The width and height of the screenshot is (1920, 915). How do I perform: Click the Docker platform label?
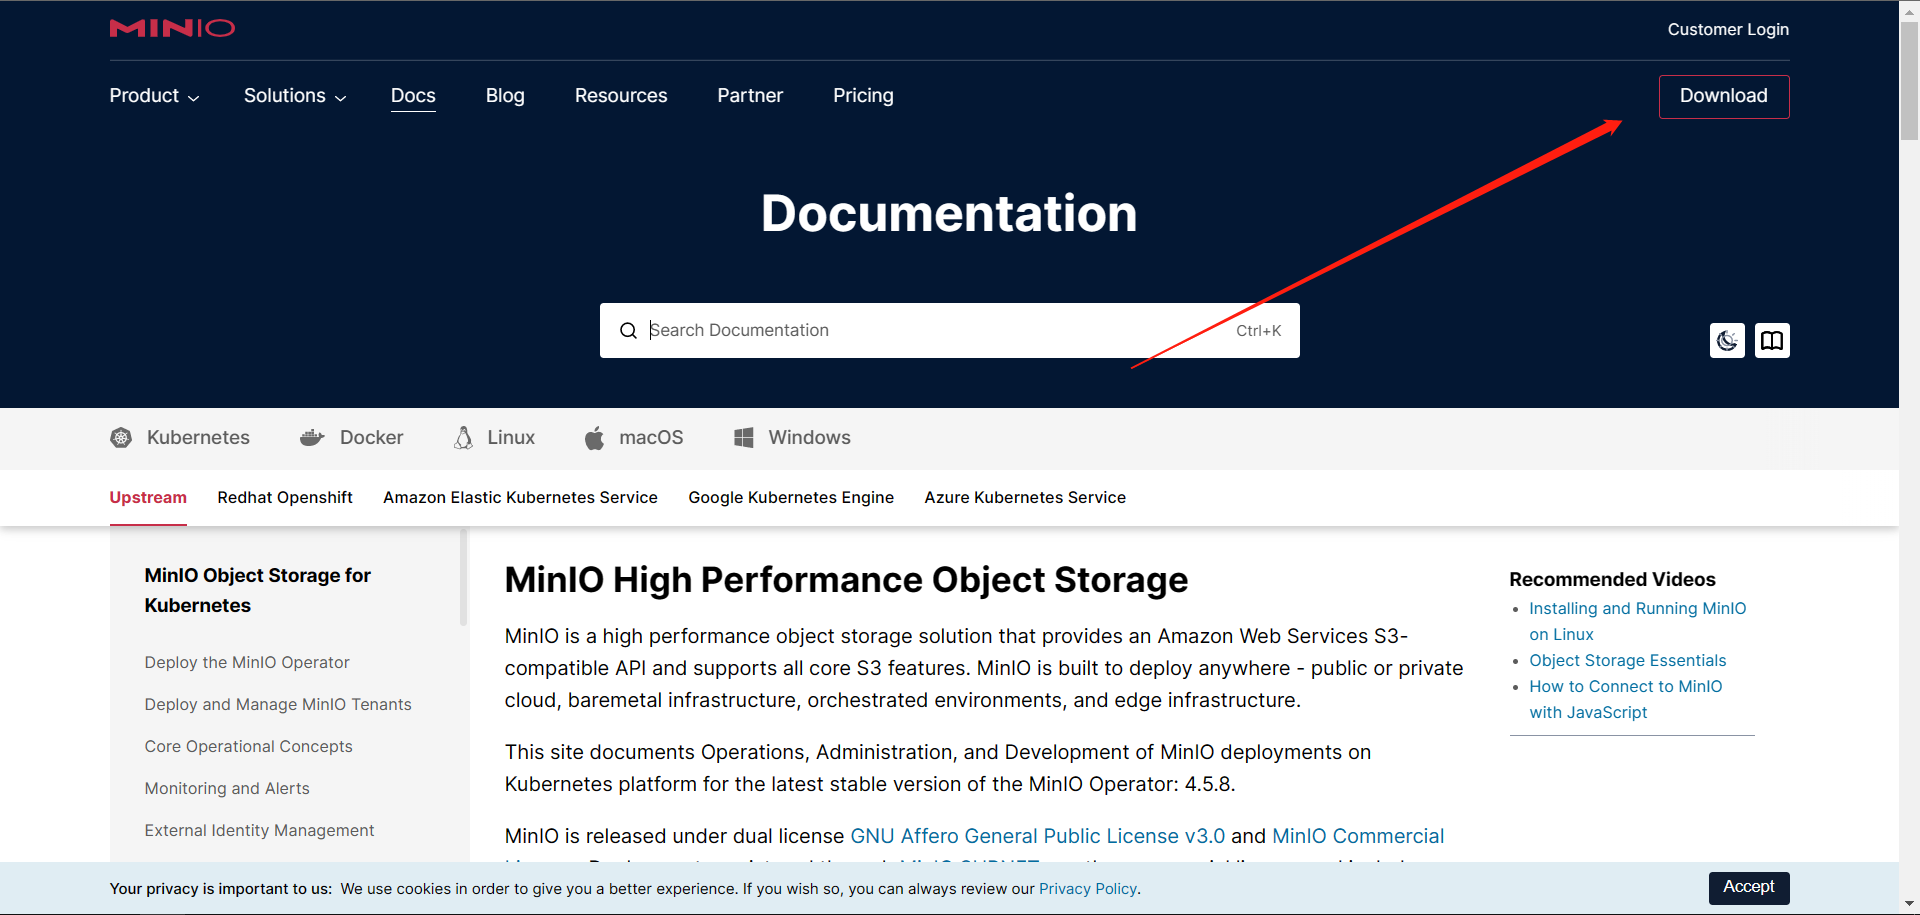(x=371, y=438)
